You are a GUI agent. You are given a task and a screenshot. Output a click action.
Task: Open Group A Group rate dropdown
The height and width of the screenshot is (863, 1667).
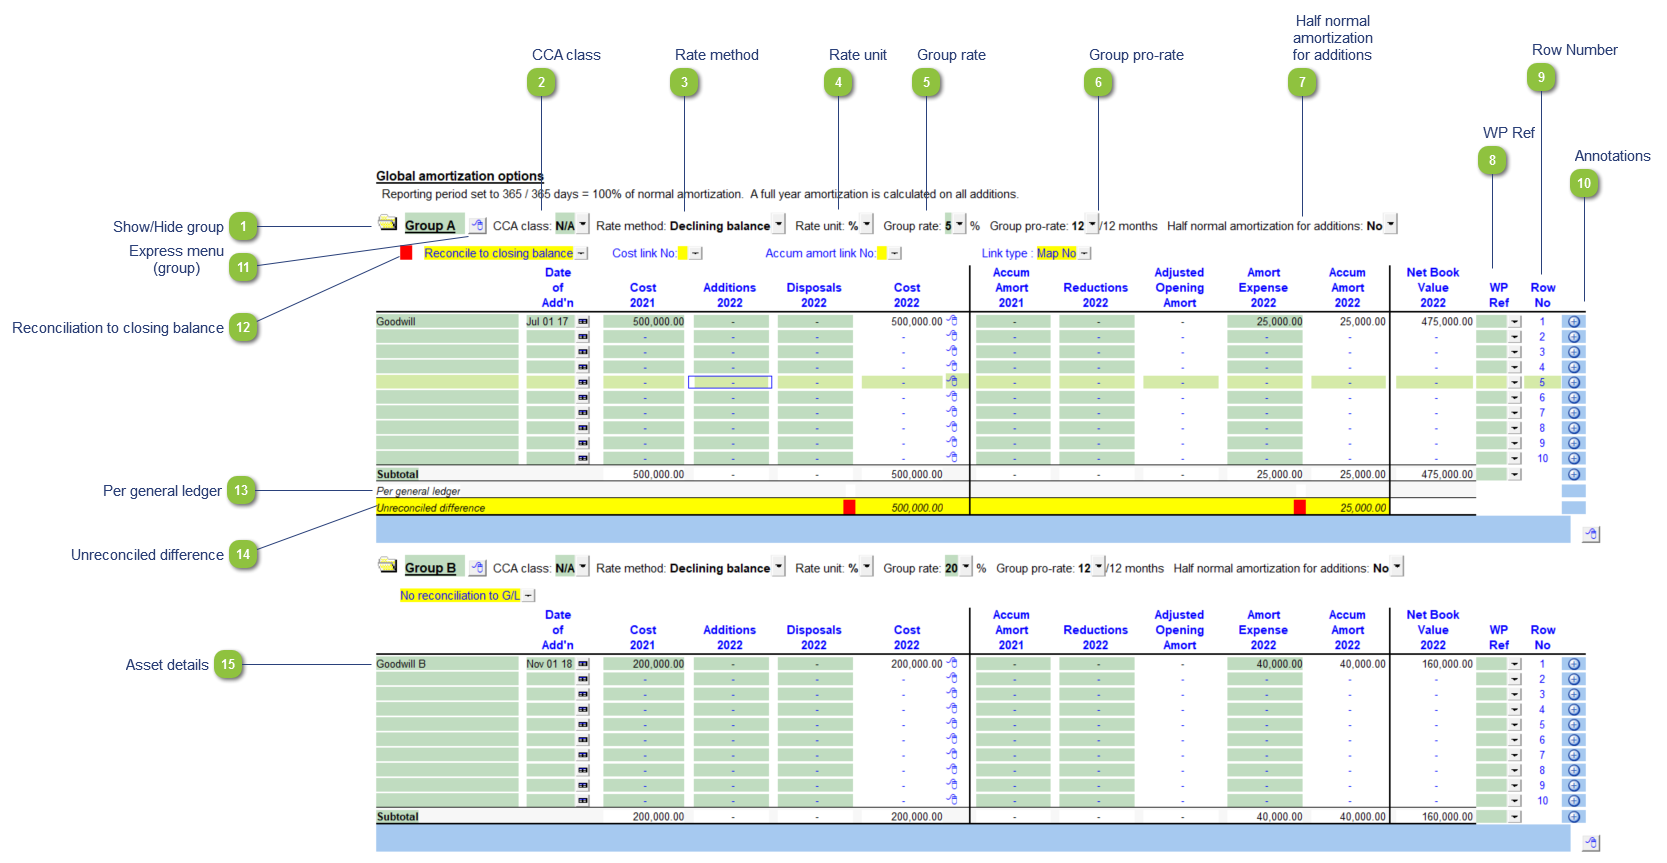click(x=960, y=225)
